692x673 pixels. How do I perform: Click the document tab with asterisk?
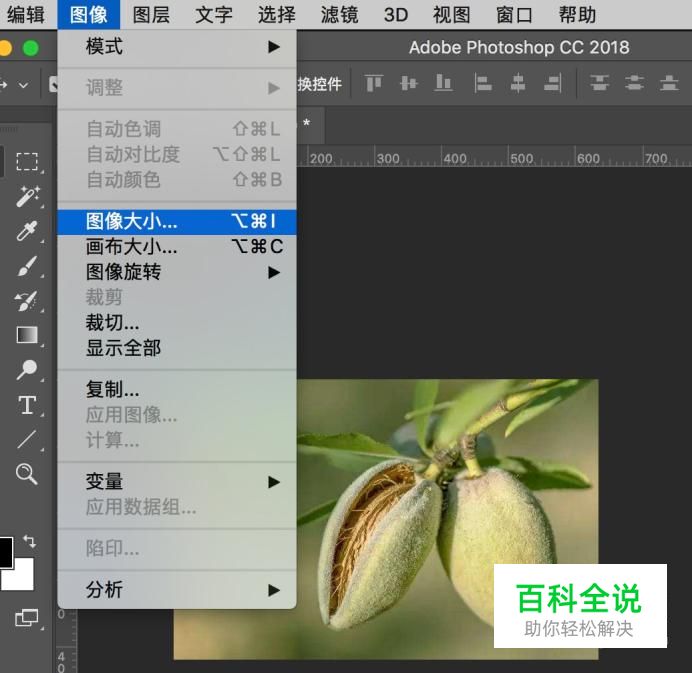pyautogui.click(x=311, y=125)
